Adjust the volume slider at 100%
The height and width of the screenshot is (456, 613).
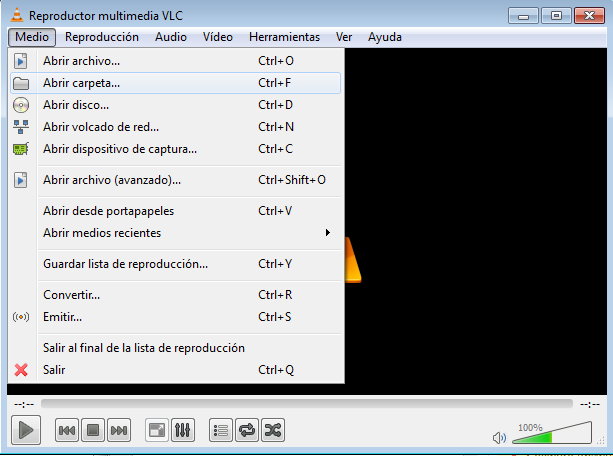click(x=552, y=433)
